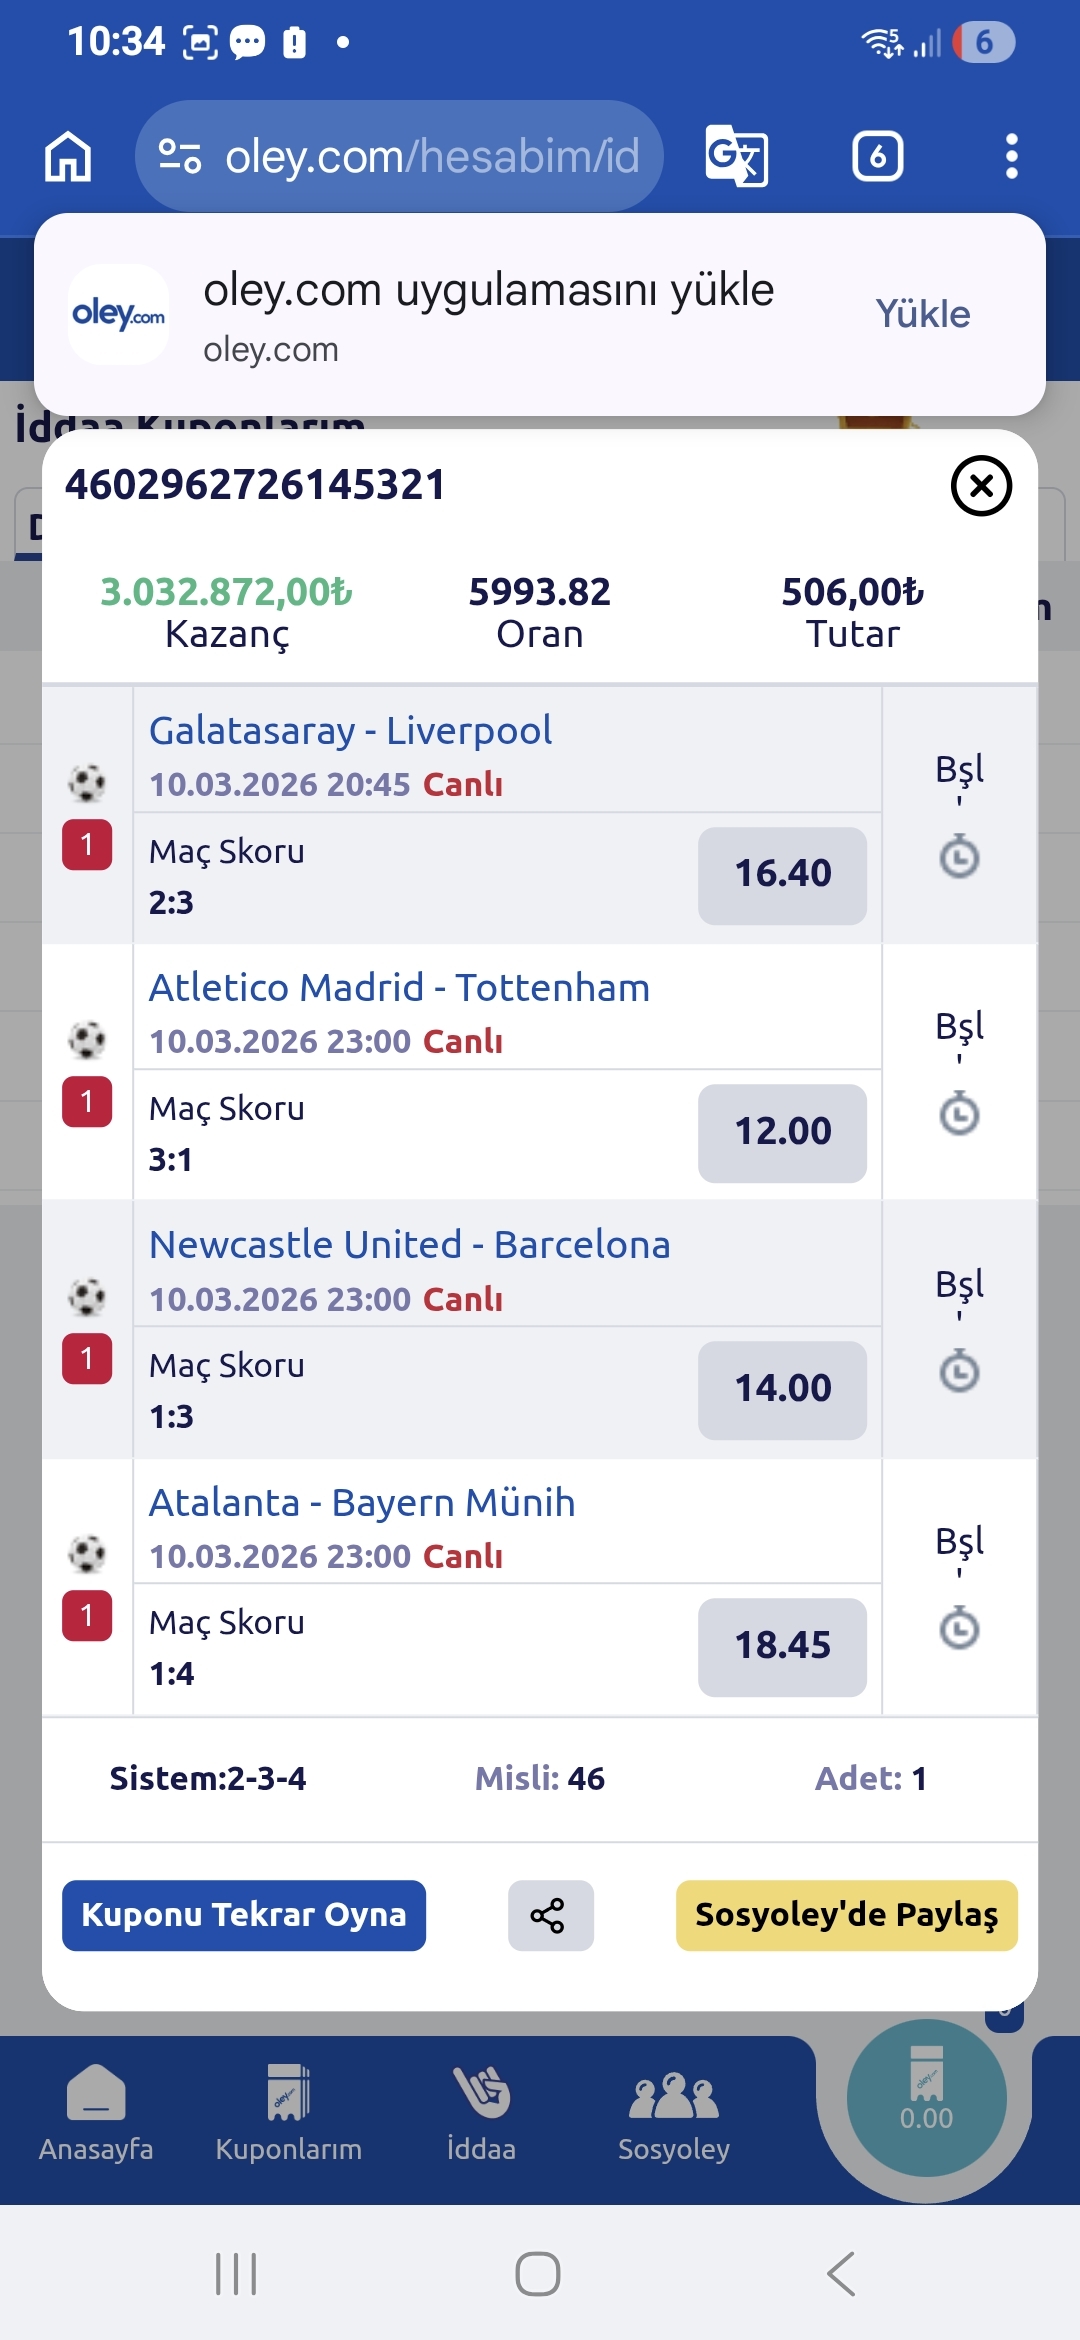This screenshot has height=2340, width=1080.
Task: Open Atletico Madrid - Tottenham match link
Action: pos(399,988)
